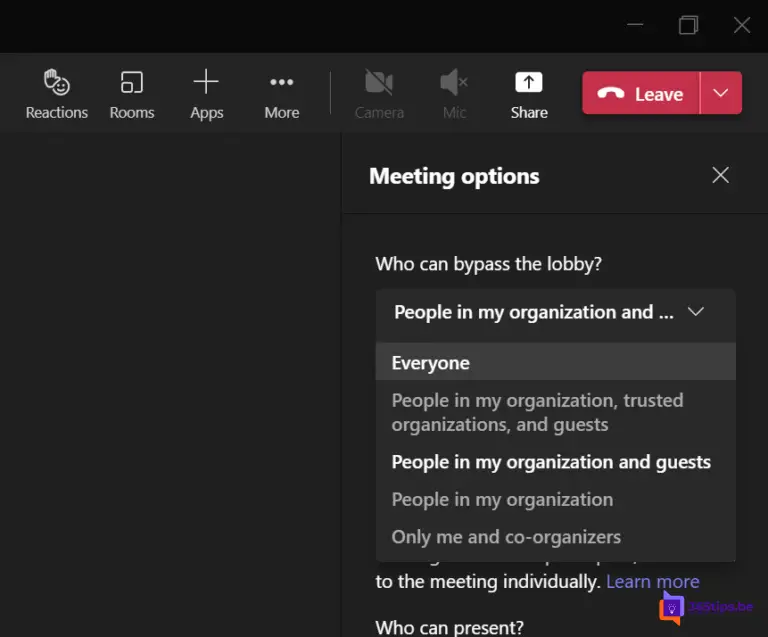Open the More actions menu
Screen dimensions: 768x637
point(282,94)
